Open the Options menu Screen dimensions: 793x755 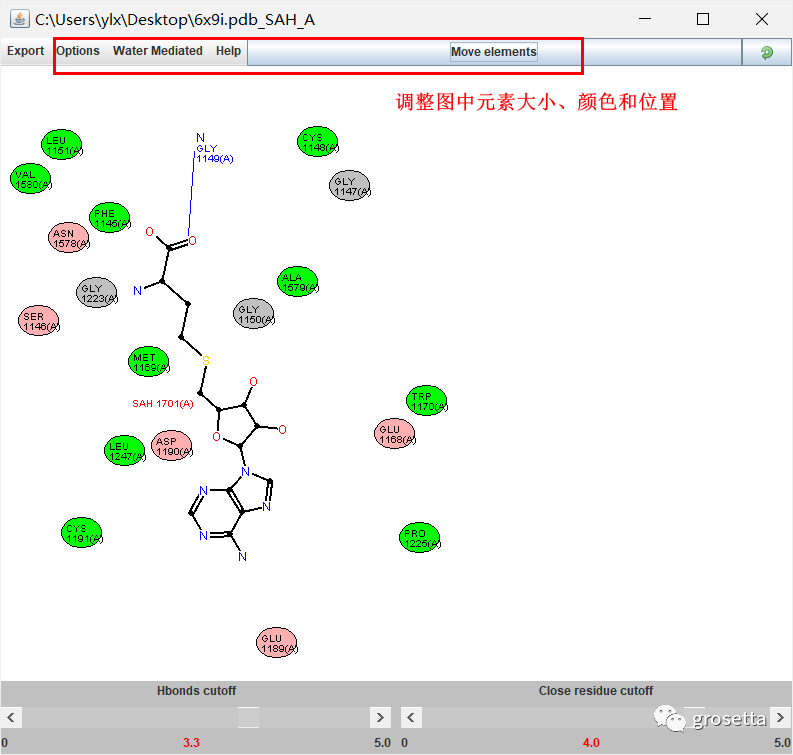(x=78, y=51)
